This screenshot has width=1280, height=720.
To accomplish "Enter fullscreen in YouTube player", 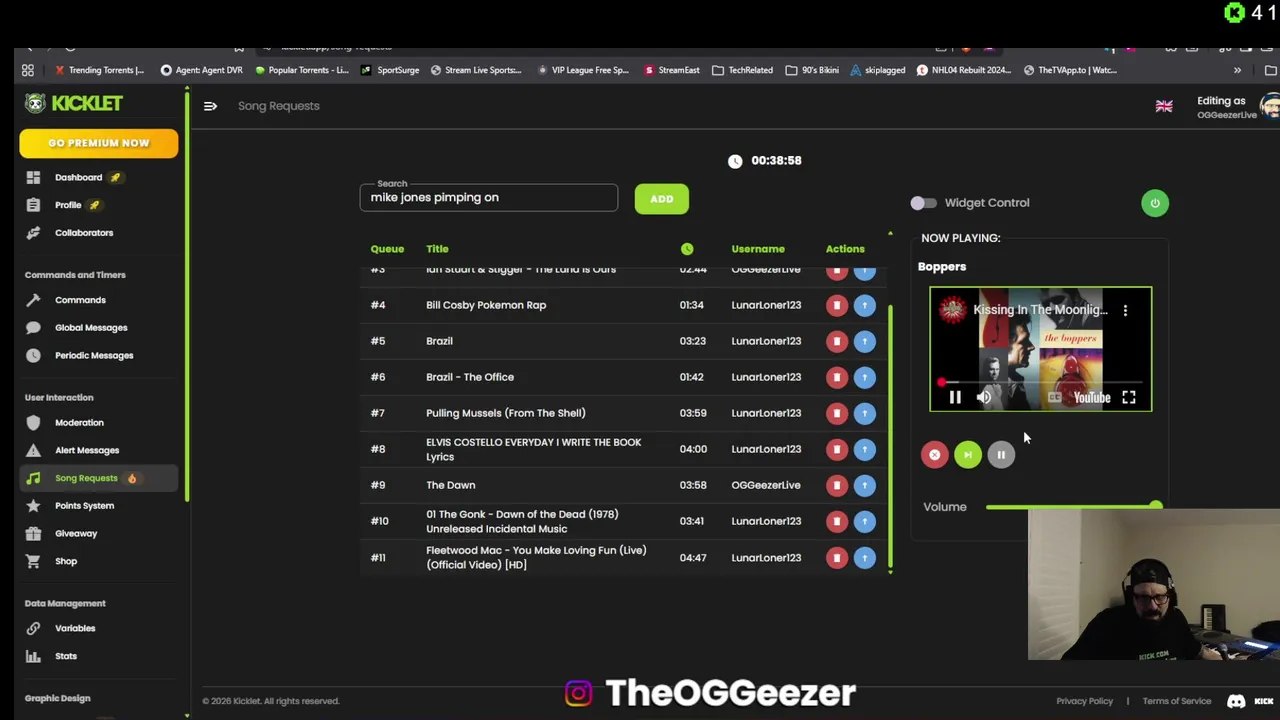I will click(x=1128, y=397).
